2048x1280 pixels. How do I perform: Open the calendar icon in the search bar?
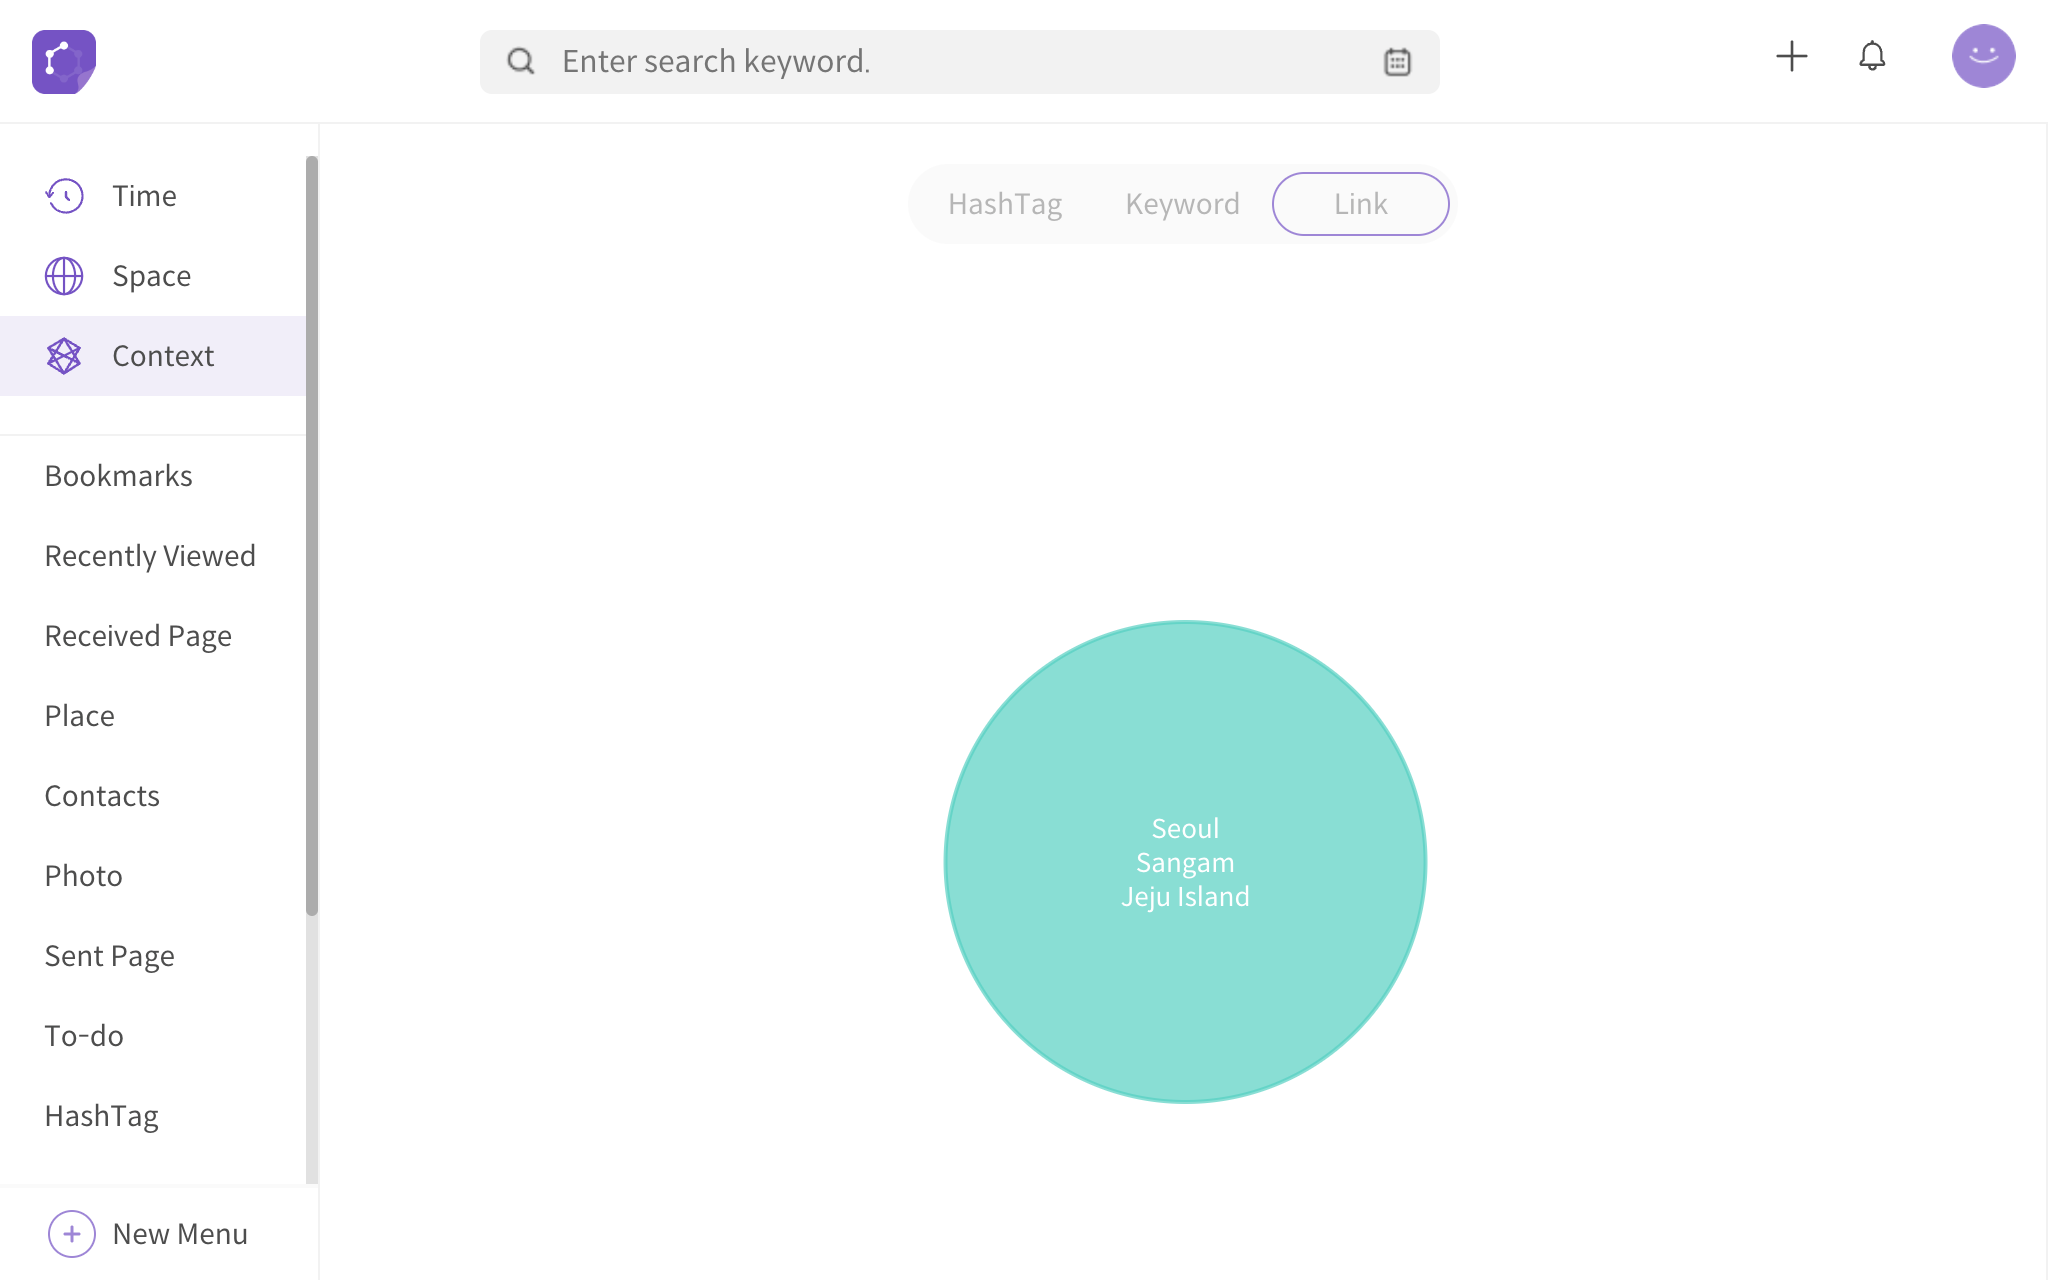click(x=1397, y=61)
